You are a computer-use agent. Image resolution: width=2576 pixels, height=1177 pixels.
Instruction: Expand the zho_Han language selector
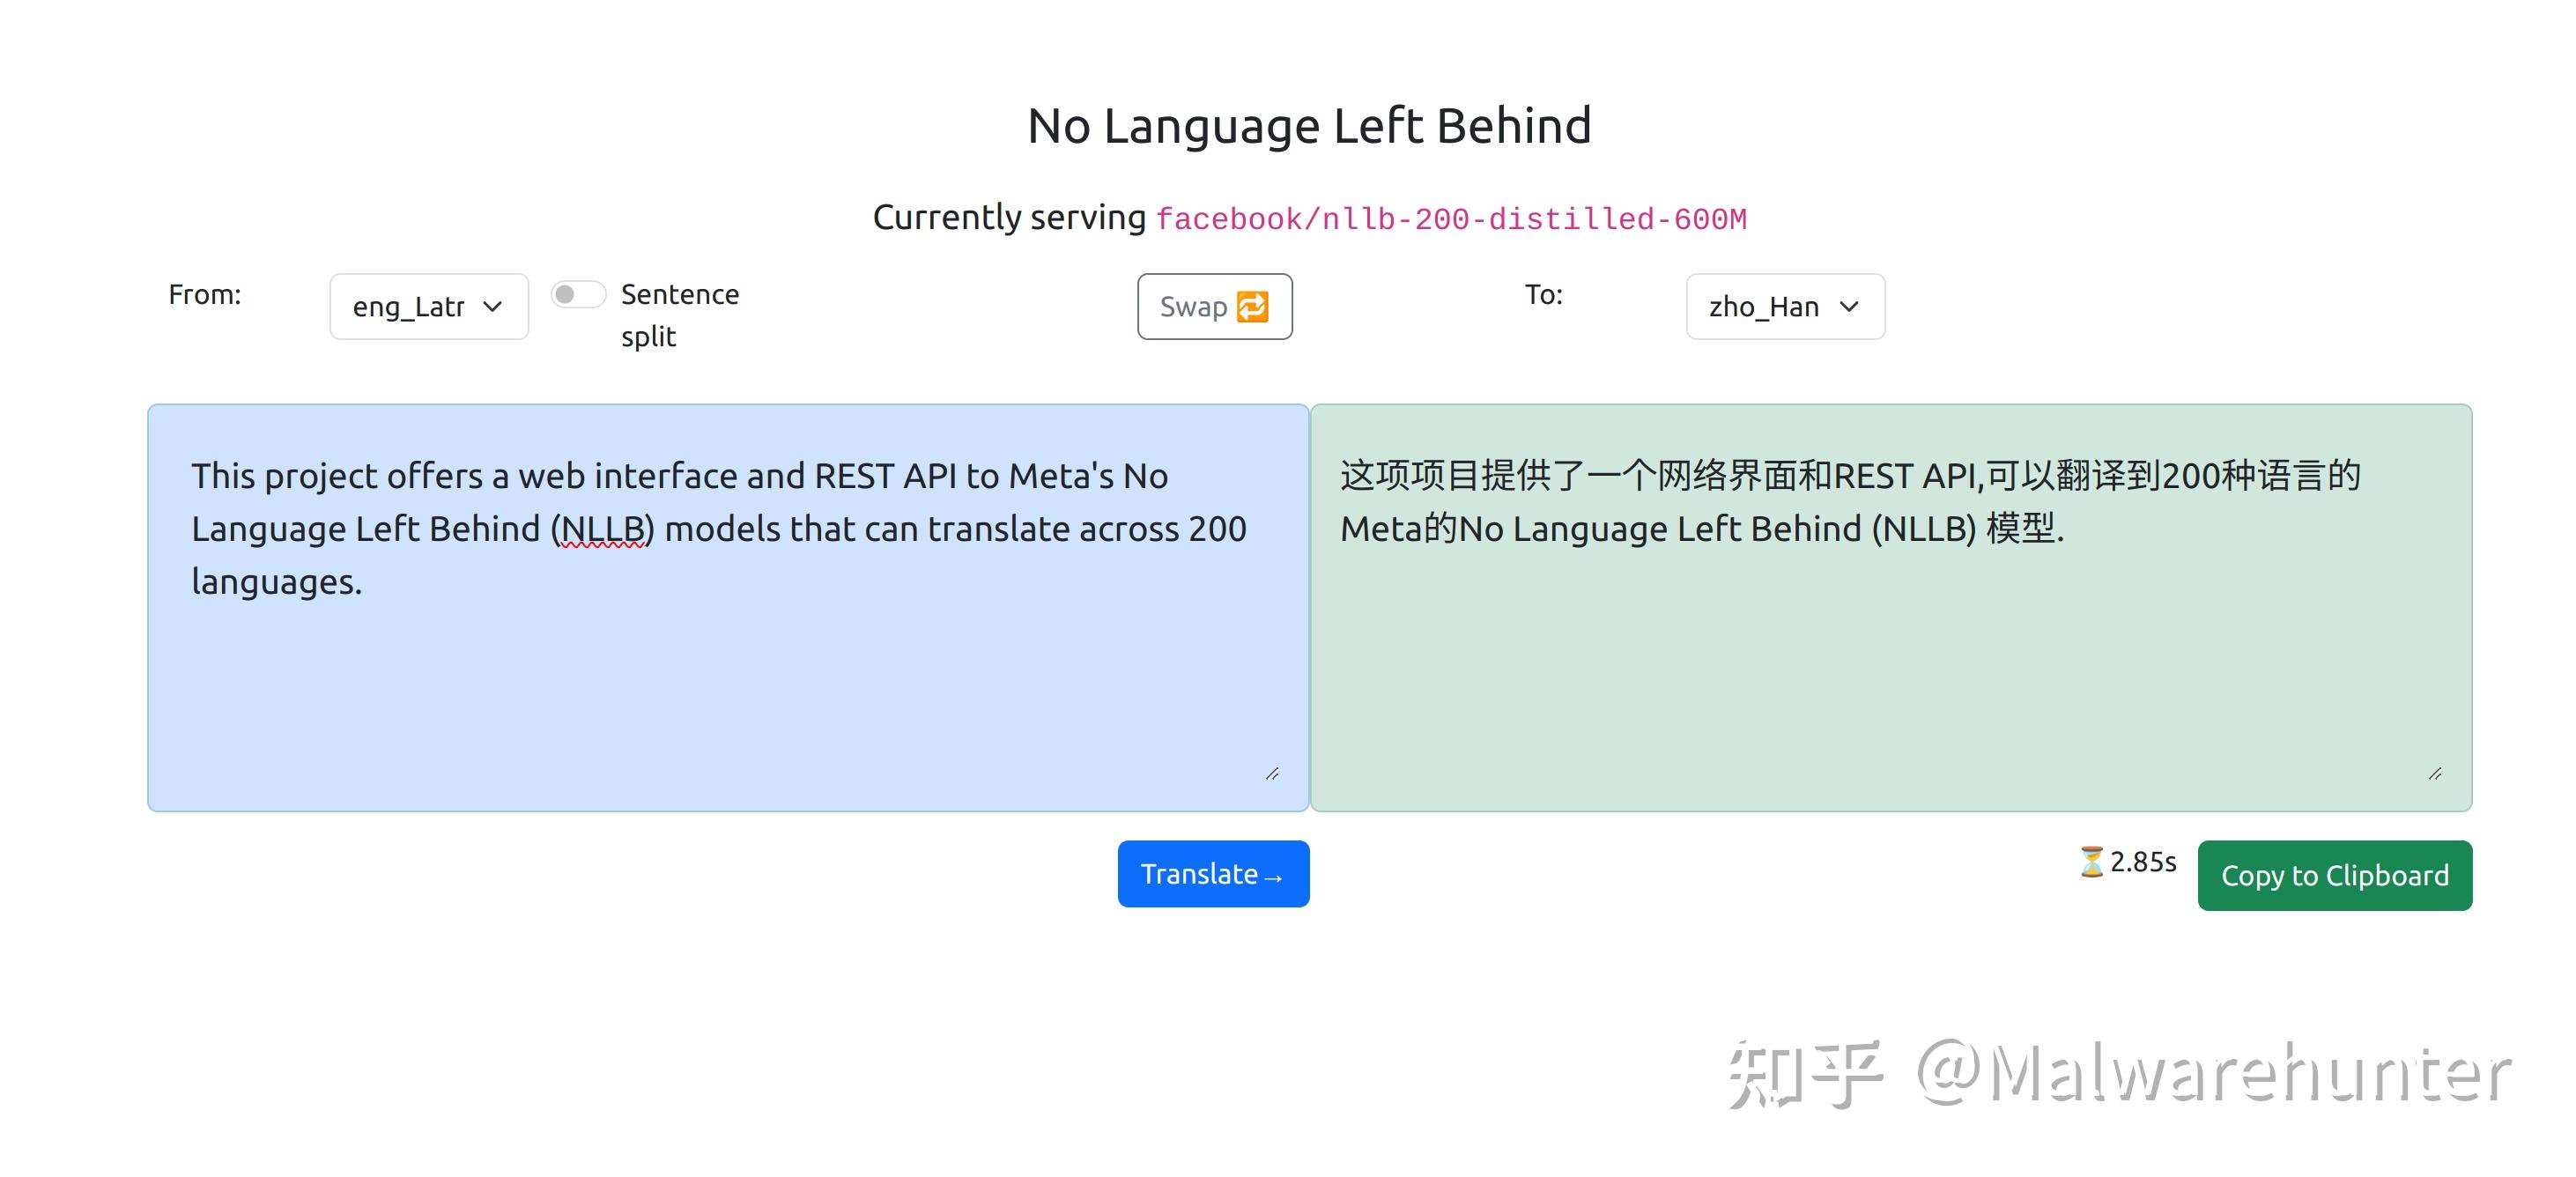pyautogui.click(x=1784, y=306)
